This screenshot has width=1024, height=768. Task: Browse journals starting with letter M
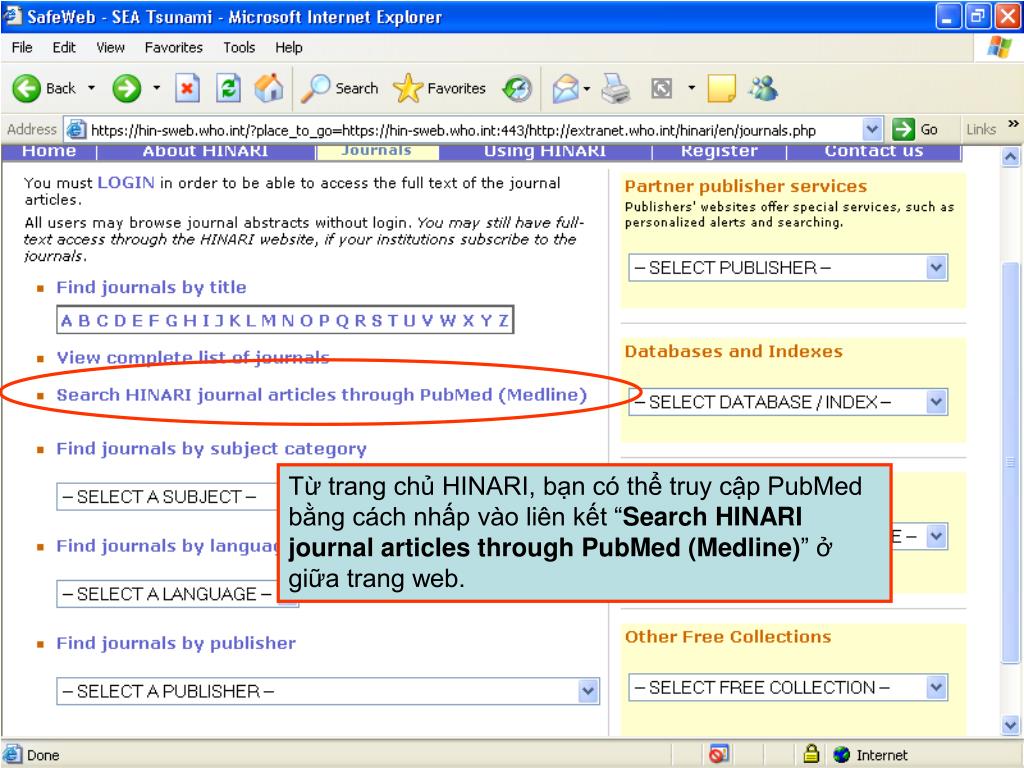(268, 321)
